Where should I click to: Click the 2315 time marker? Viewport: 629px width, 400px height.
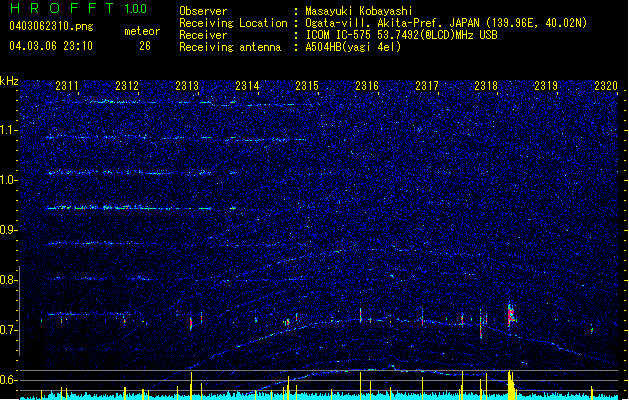[307, 86]
